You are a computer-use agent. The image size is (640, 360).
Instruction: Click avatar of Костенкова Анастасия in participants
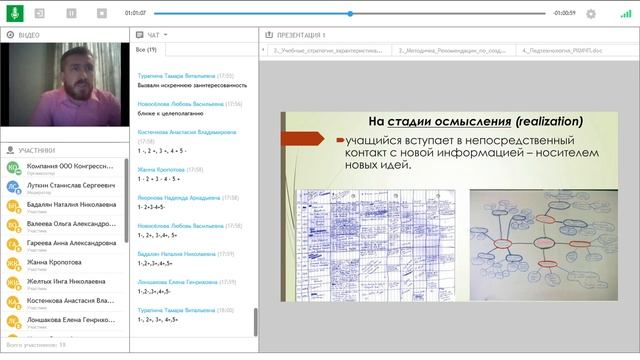(x=13, y=302)
